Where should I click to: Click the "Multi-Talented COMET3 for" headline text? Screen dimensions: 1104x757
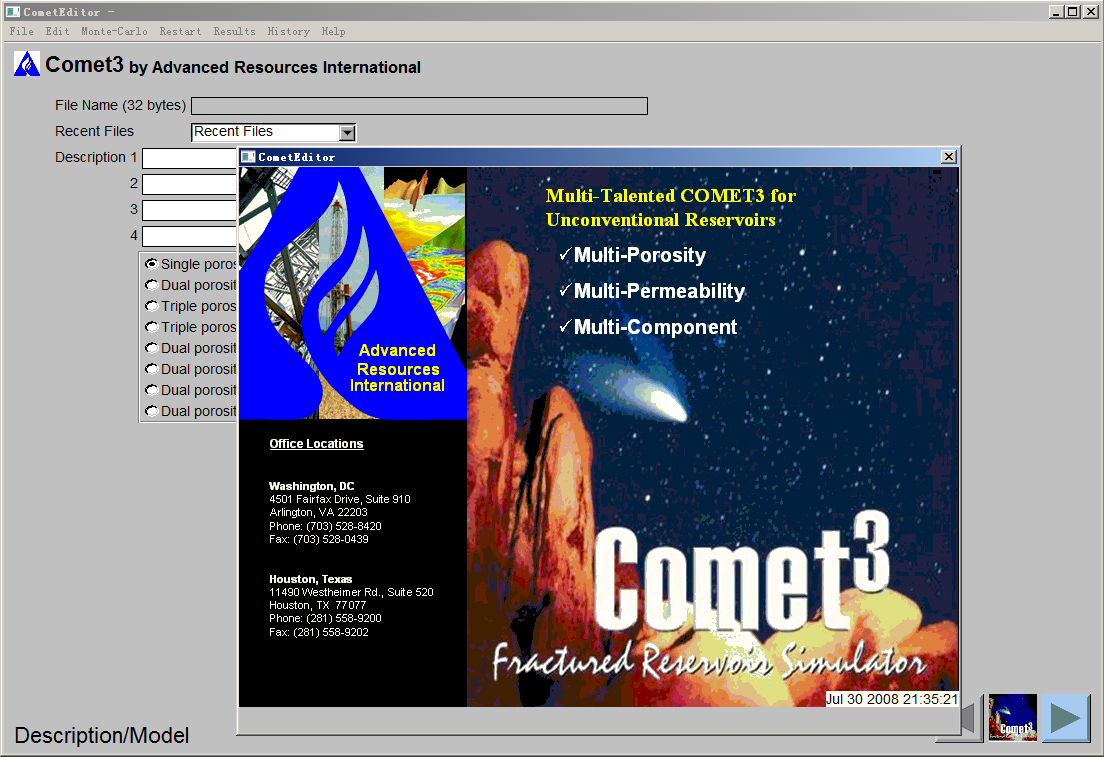671,196
